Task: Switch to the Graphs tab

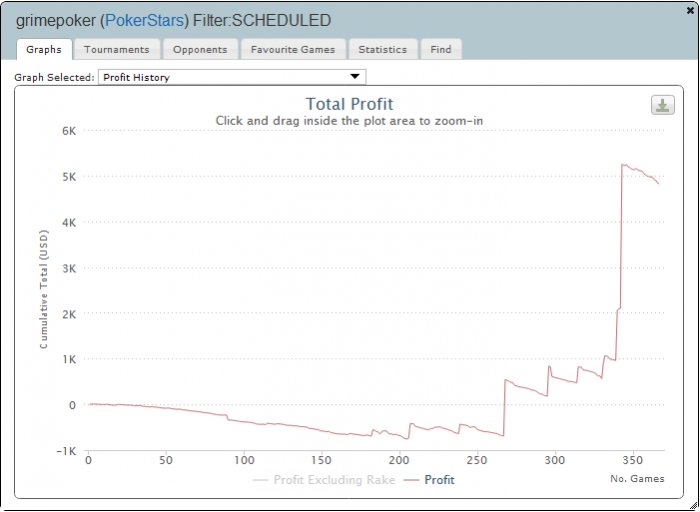Action: (44, 49)
